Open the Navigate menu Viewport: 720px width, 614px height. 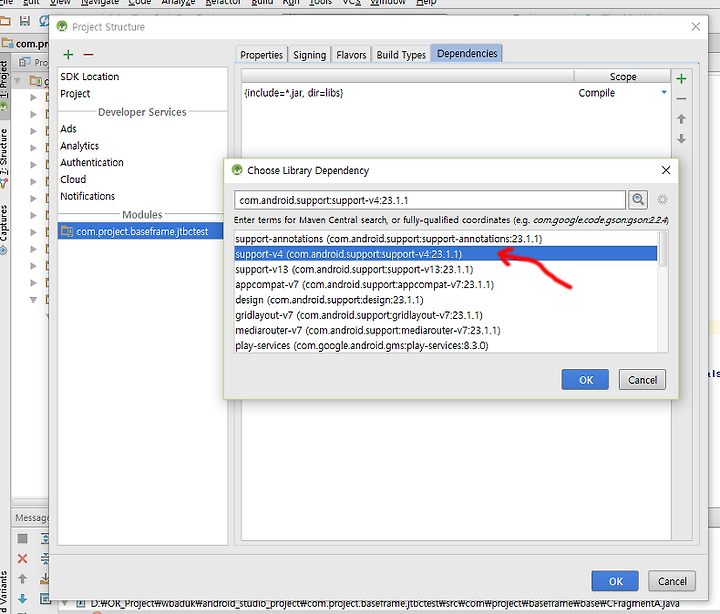click(100, 2)
